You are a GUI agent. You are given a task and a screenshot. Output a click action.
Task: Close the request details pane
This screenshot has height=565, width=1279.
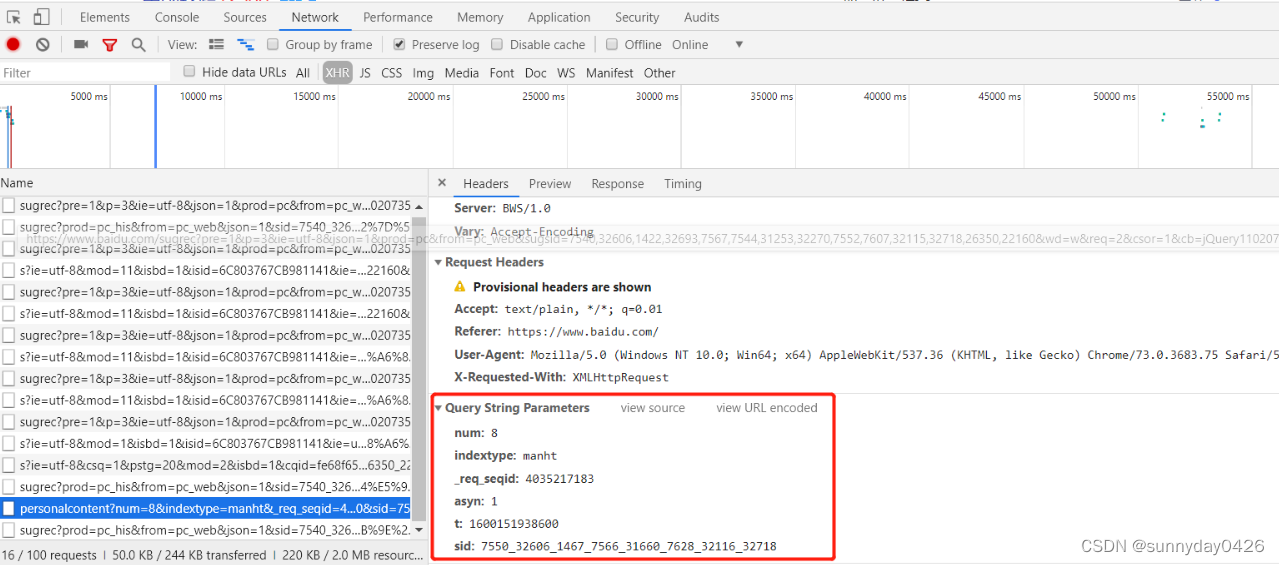pyautogui.click(x=442, y=184)
